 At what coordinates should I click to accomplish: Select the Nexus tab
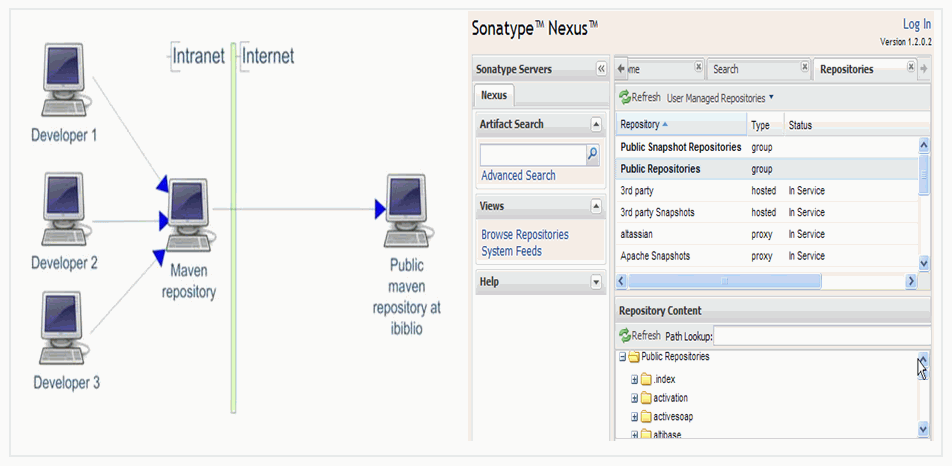click(x=494, y=96)
